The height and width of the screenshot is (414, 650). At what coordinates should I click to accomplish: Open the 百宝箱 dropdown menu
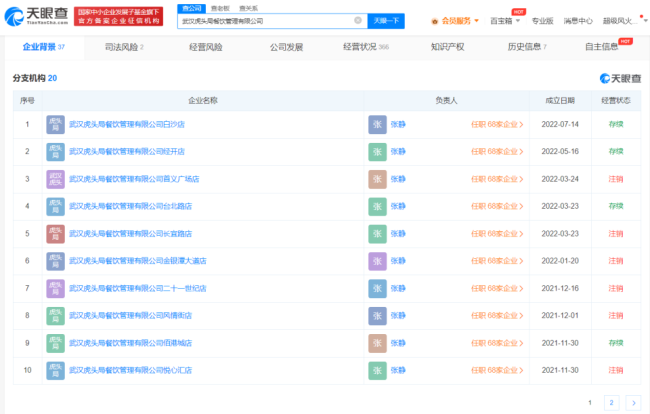505,21
